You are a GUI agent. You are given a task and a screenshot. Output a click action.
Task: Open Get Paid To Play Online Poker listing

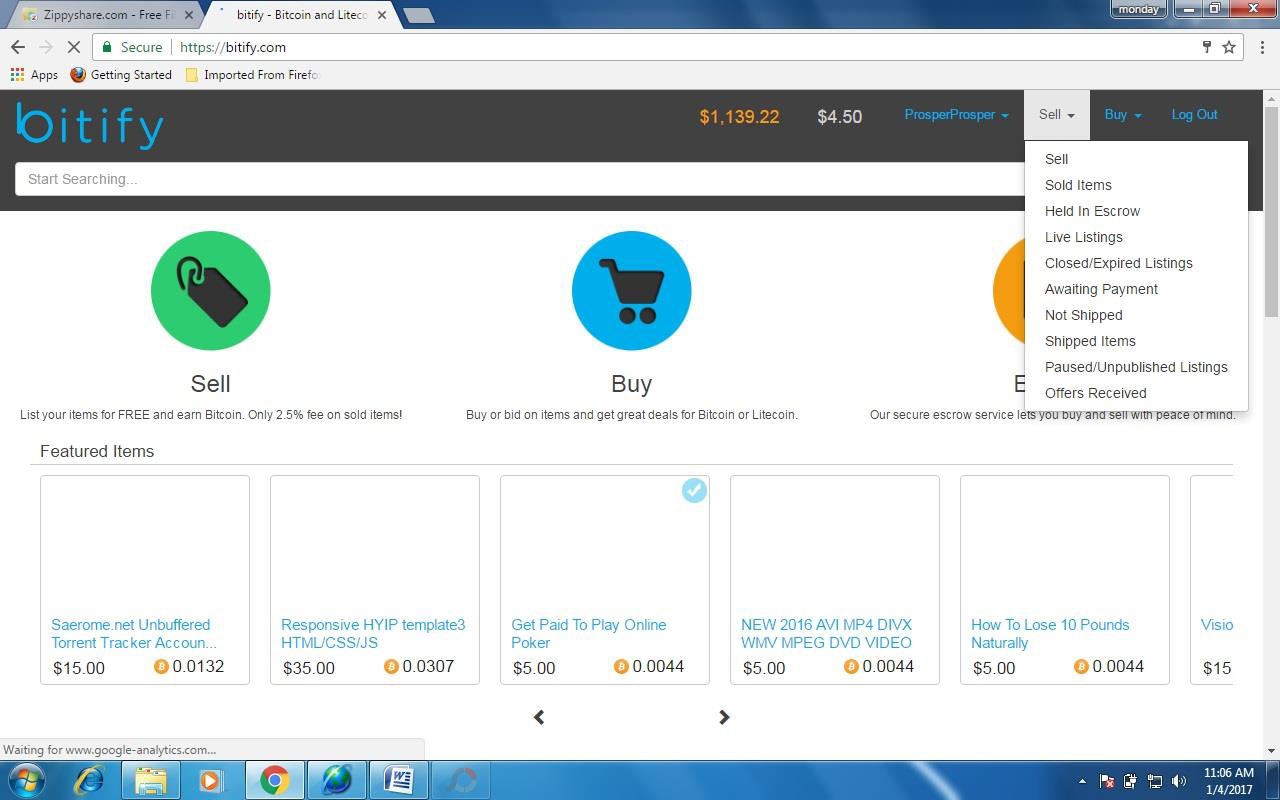(588, 634)
